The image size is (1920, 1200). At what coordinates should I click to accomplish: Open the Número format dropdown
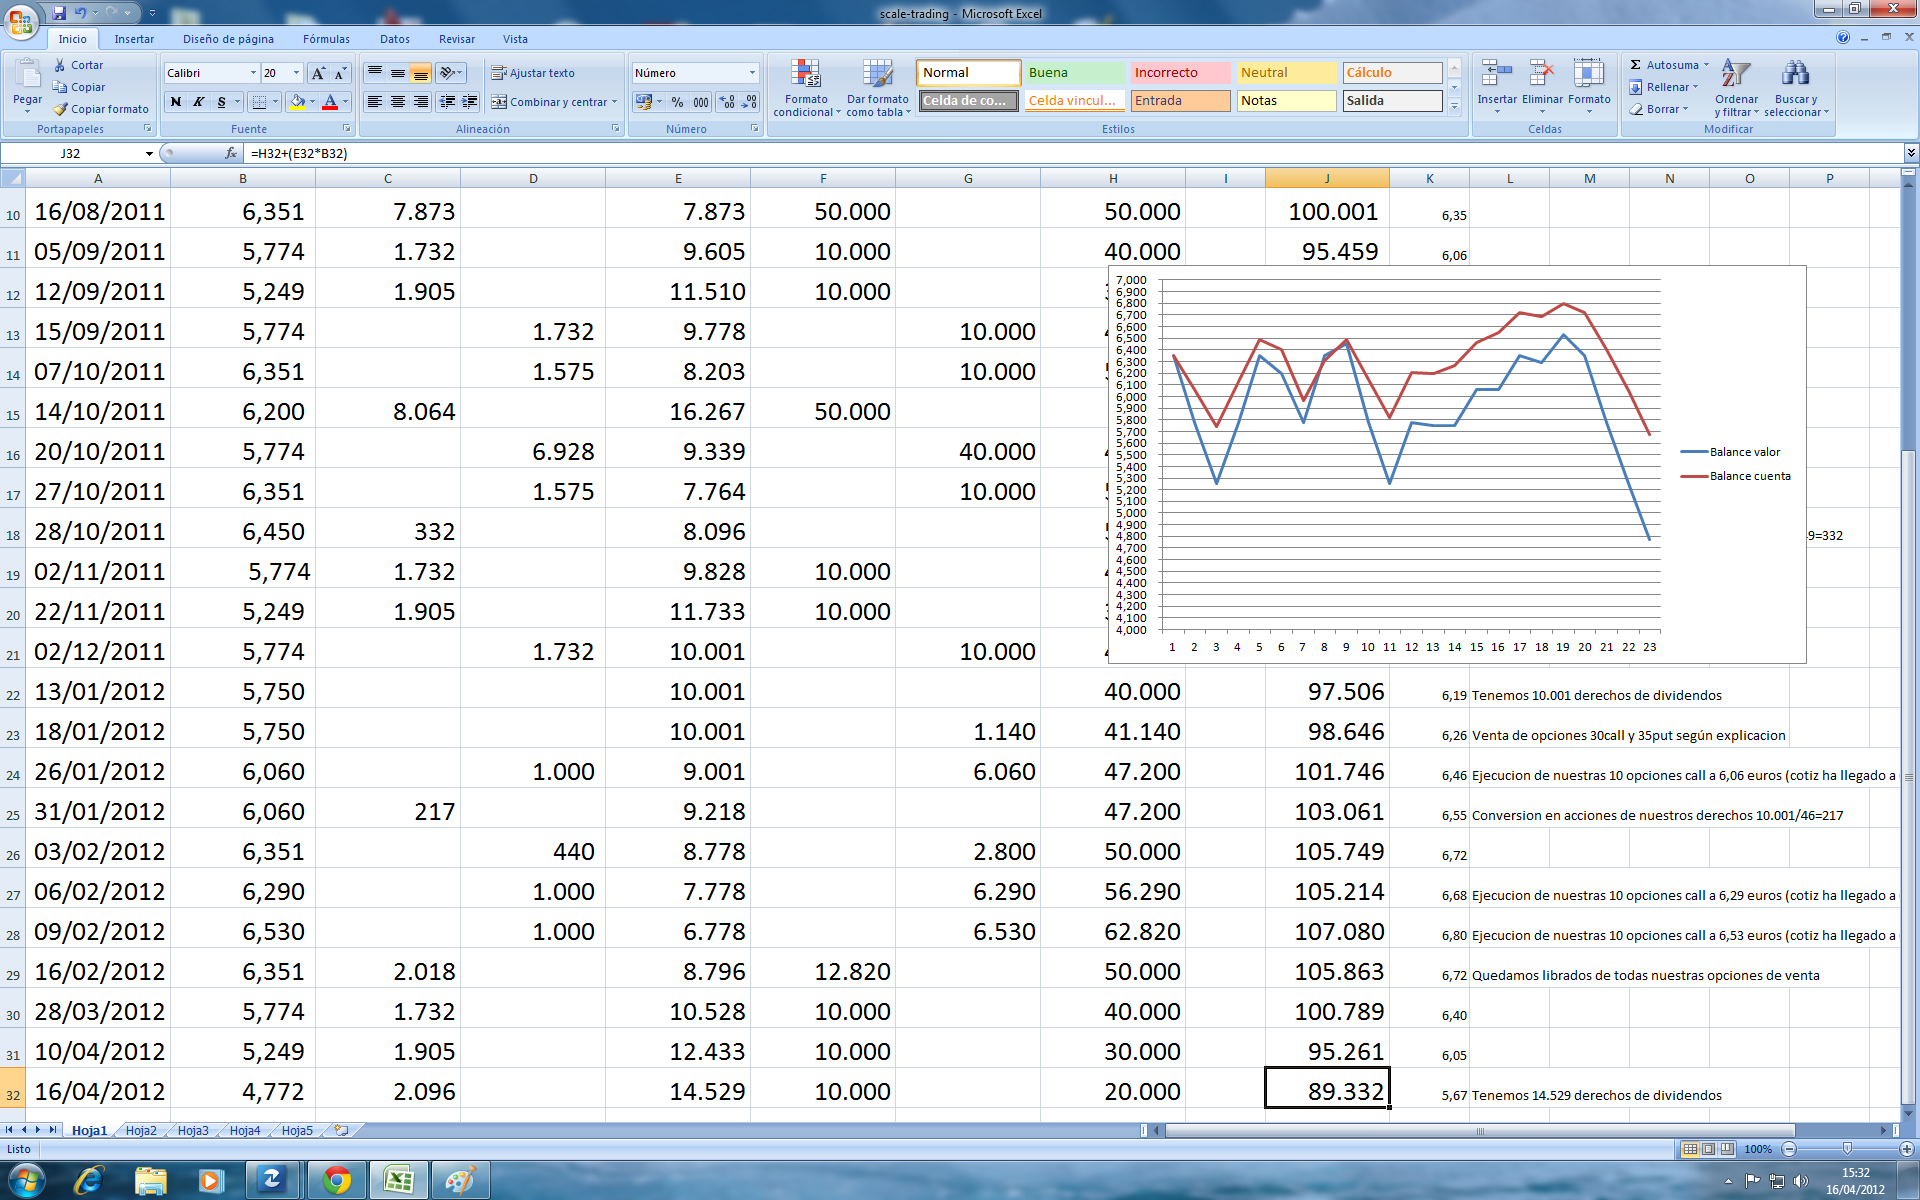point(752,73)
